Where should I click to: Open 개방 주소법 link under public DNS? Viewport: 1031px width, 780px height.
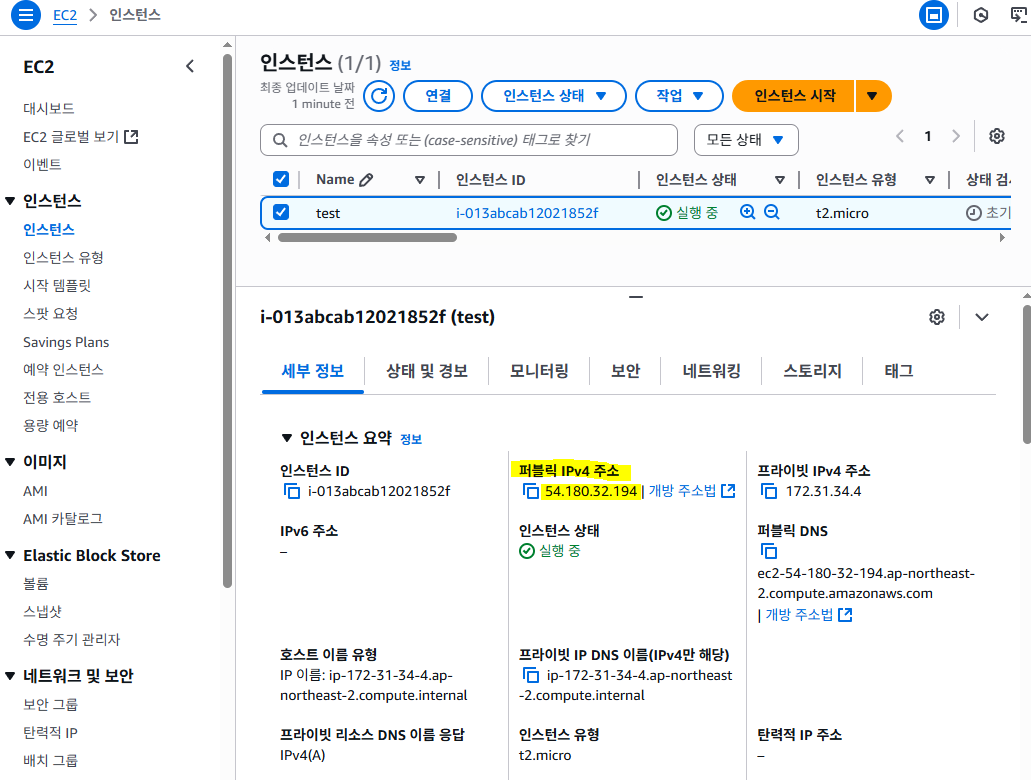pos(809,615)
